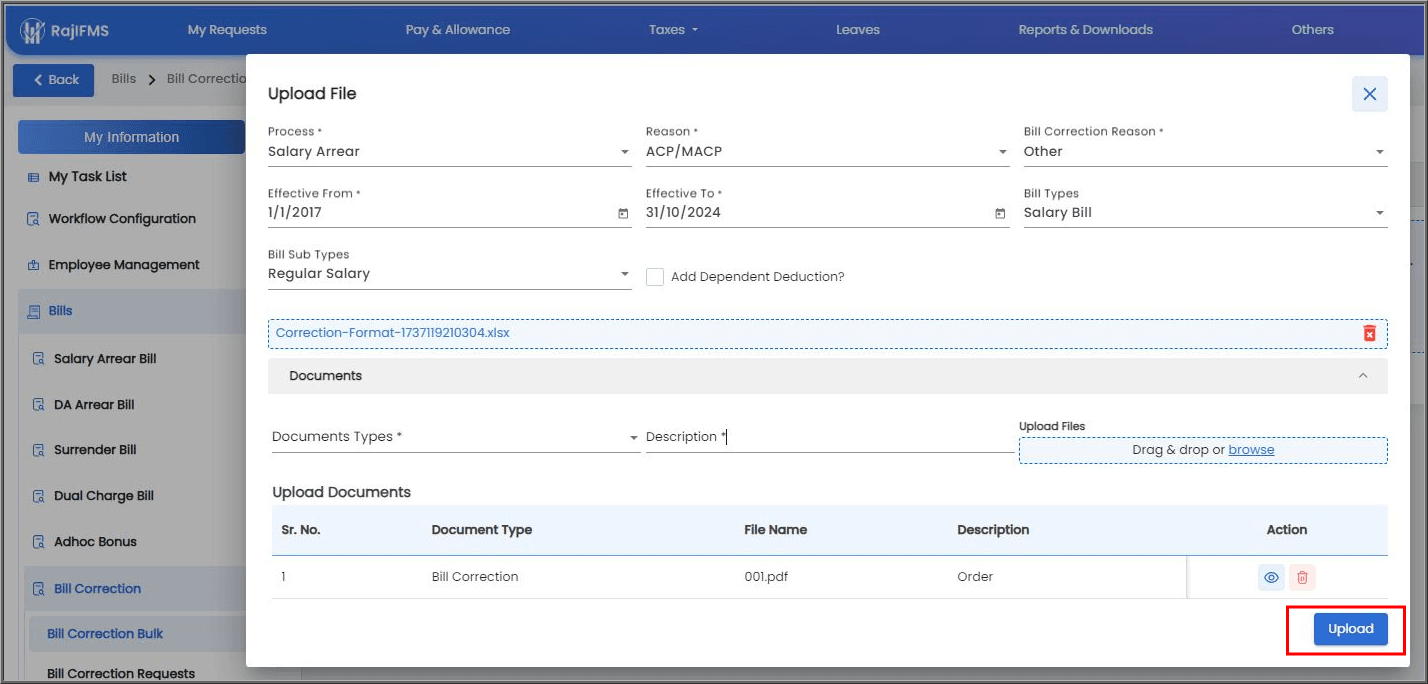Click the Bills breadcrumb link
Viewport: 1428px width, 684px height.
(124, 79)
